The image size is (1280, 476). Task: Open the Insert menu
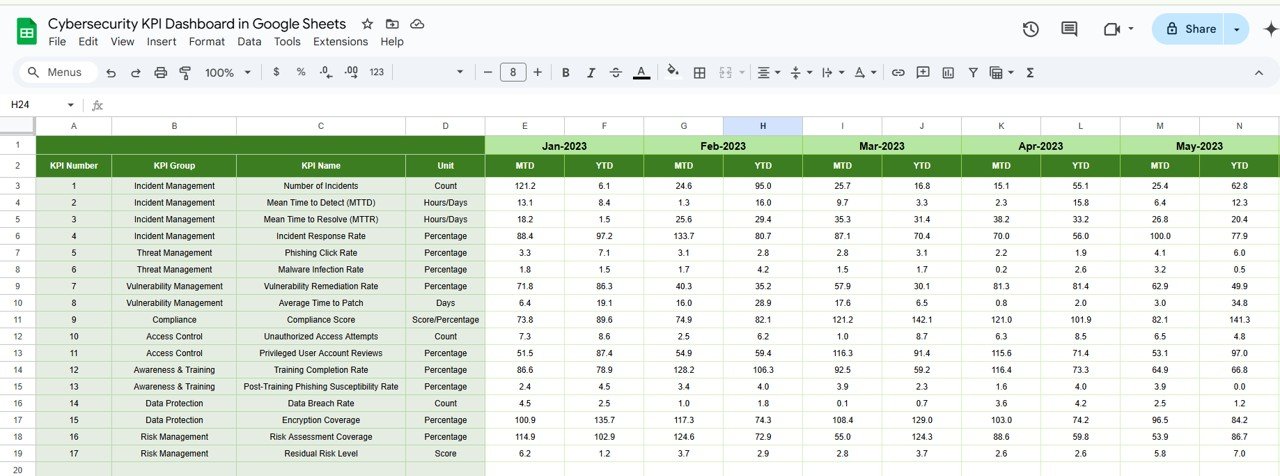(x=161, y=42)
